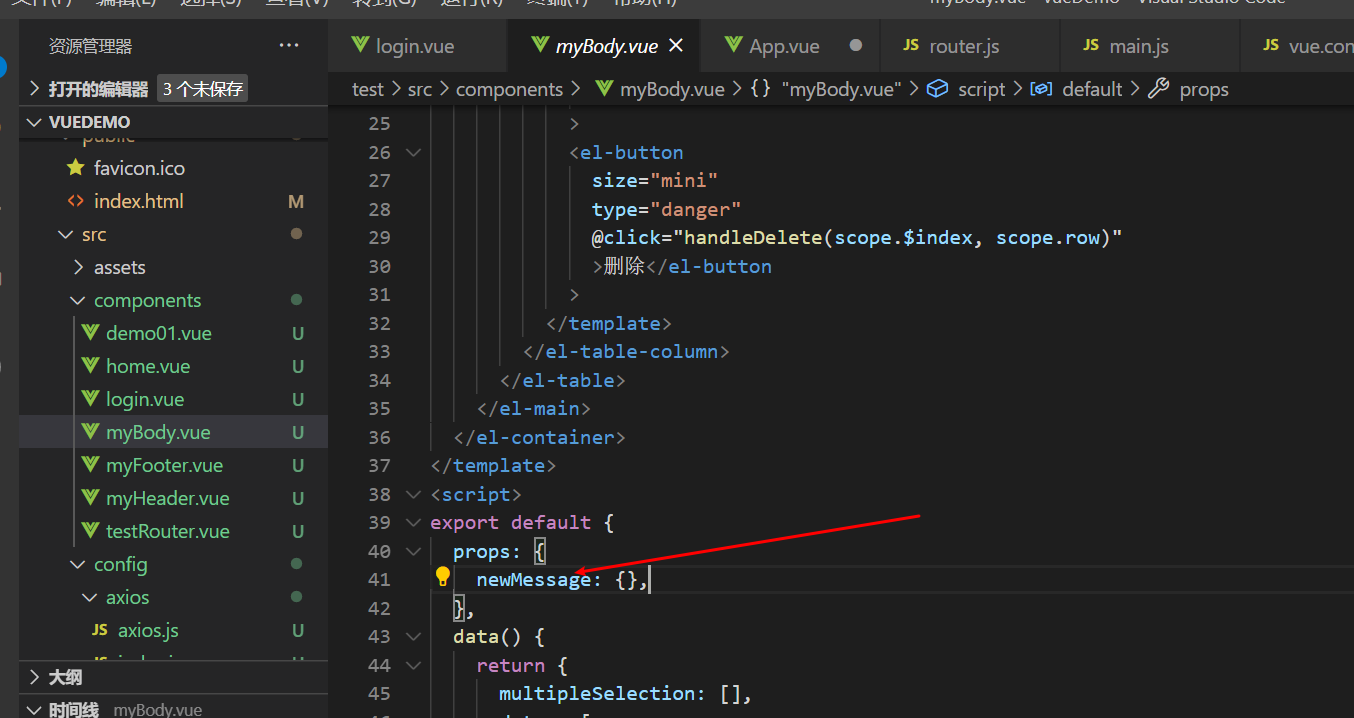Click the cube icon beside script breadcrumb
This screenshot has height=718, width=1354.
[x=937, y=89]
